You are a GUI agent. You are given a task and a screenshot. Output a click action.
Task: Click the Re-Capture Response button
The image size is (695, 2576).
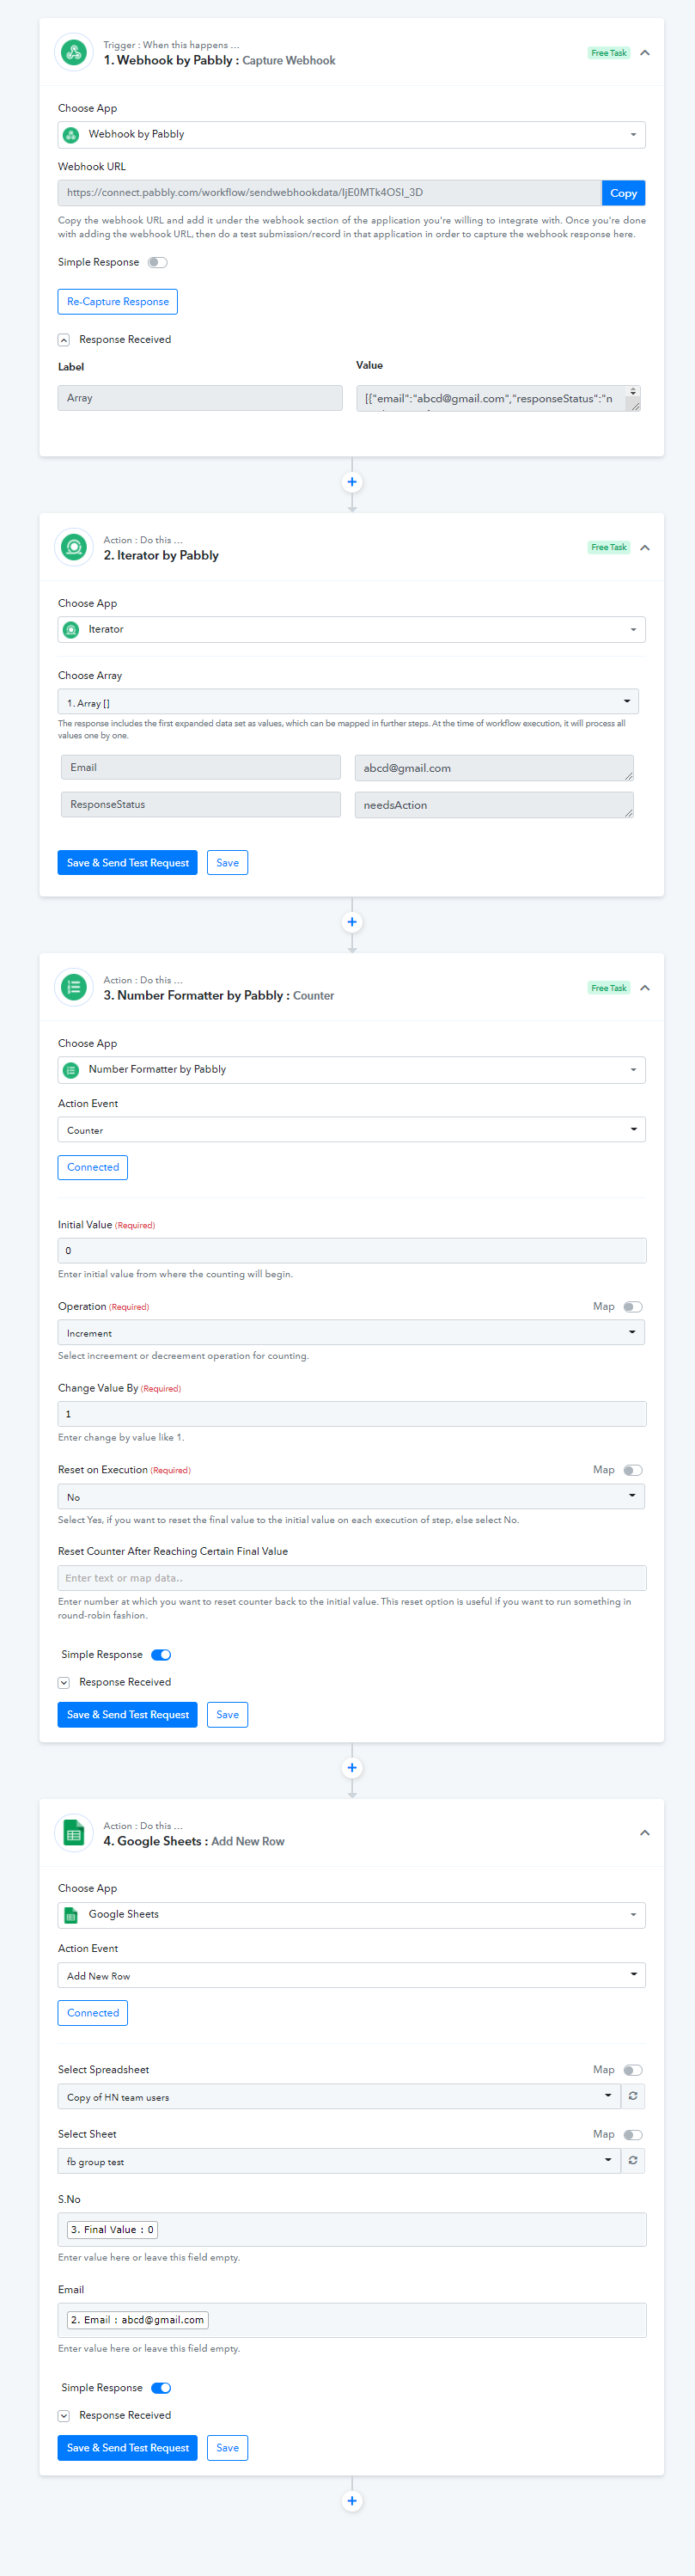point(118,301)
